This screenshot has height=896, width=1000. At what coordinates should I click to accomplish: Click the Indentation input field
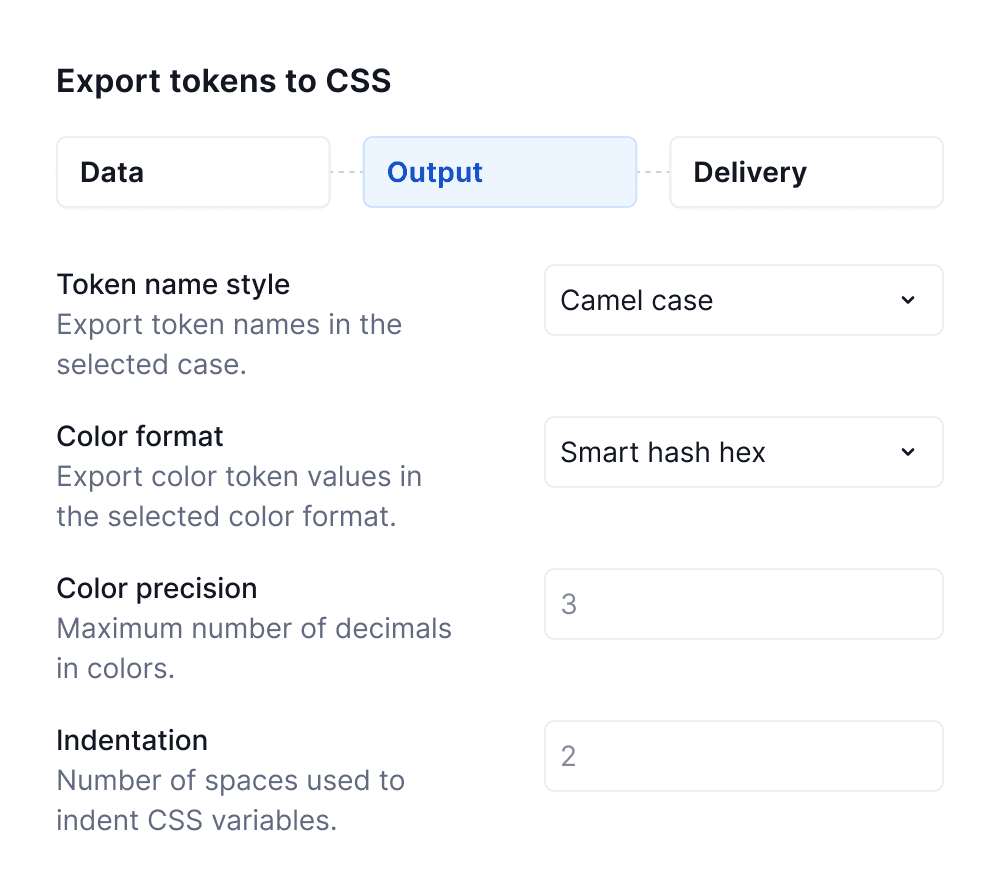pos(743,756)
